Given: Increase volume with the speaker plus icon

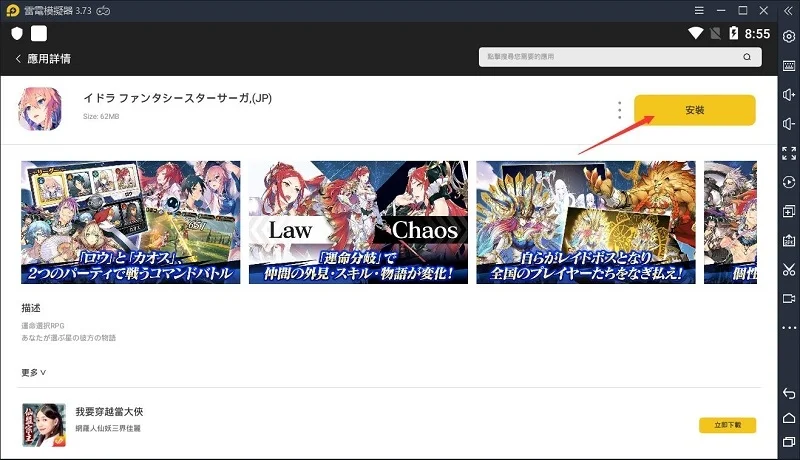Looking at the screenshot, I should pyautogui.click(x=789, y=94).
